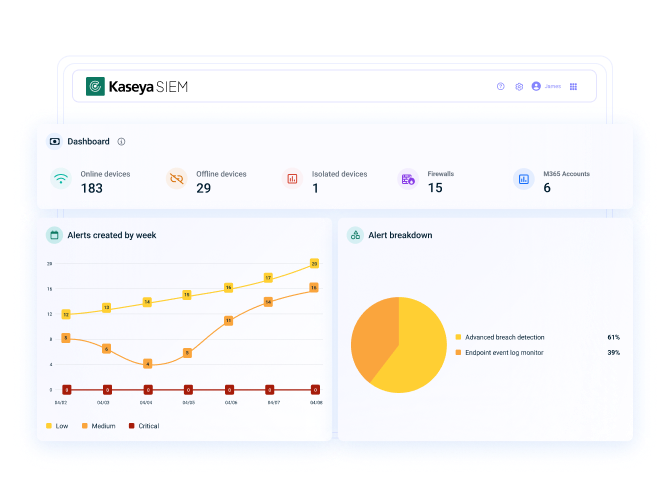Select the Firewalls icon
670x494 pixels.
tap(408, 179)
